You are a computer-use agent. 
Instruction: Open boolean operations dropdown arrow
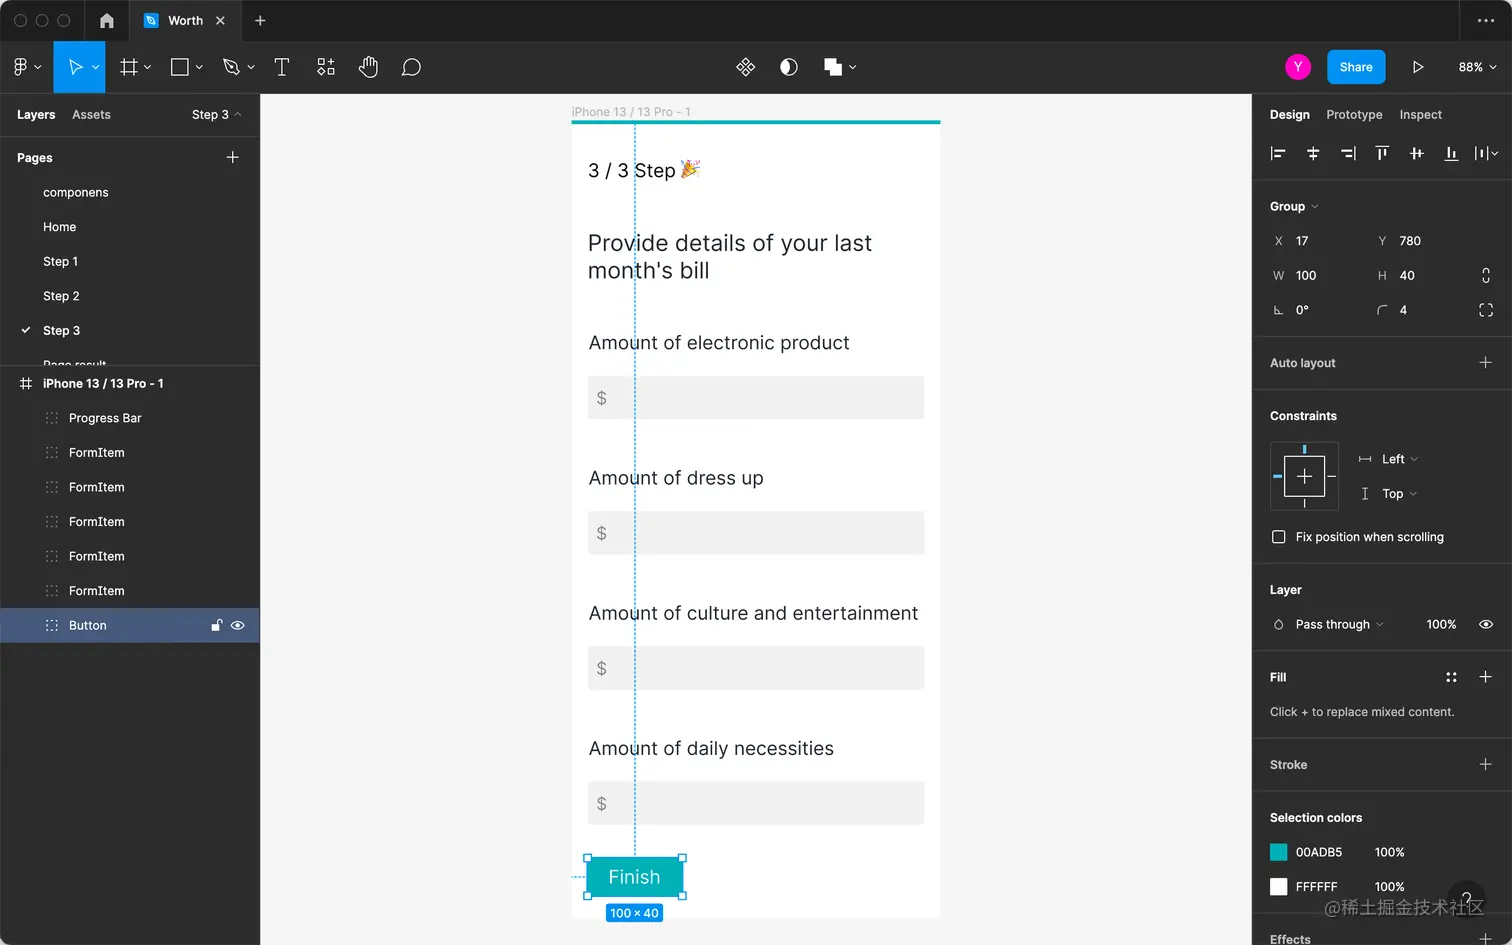[x=853, y=67]
